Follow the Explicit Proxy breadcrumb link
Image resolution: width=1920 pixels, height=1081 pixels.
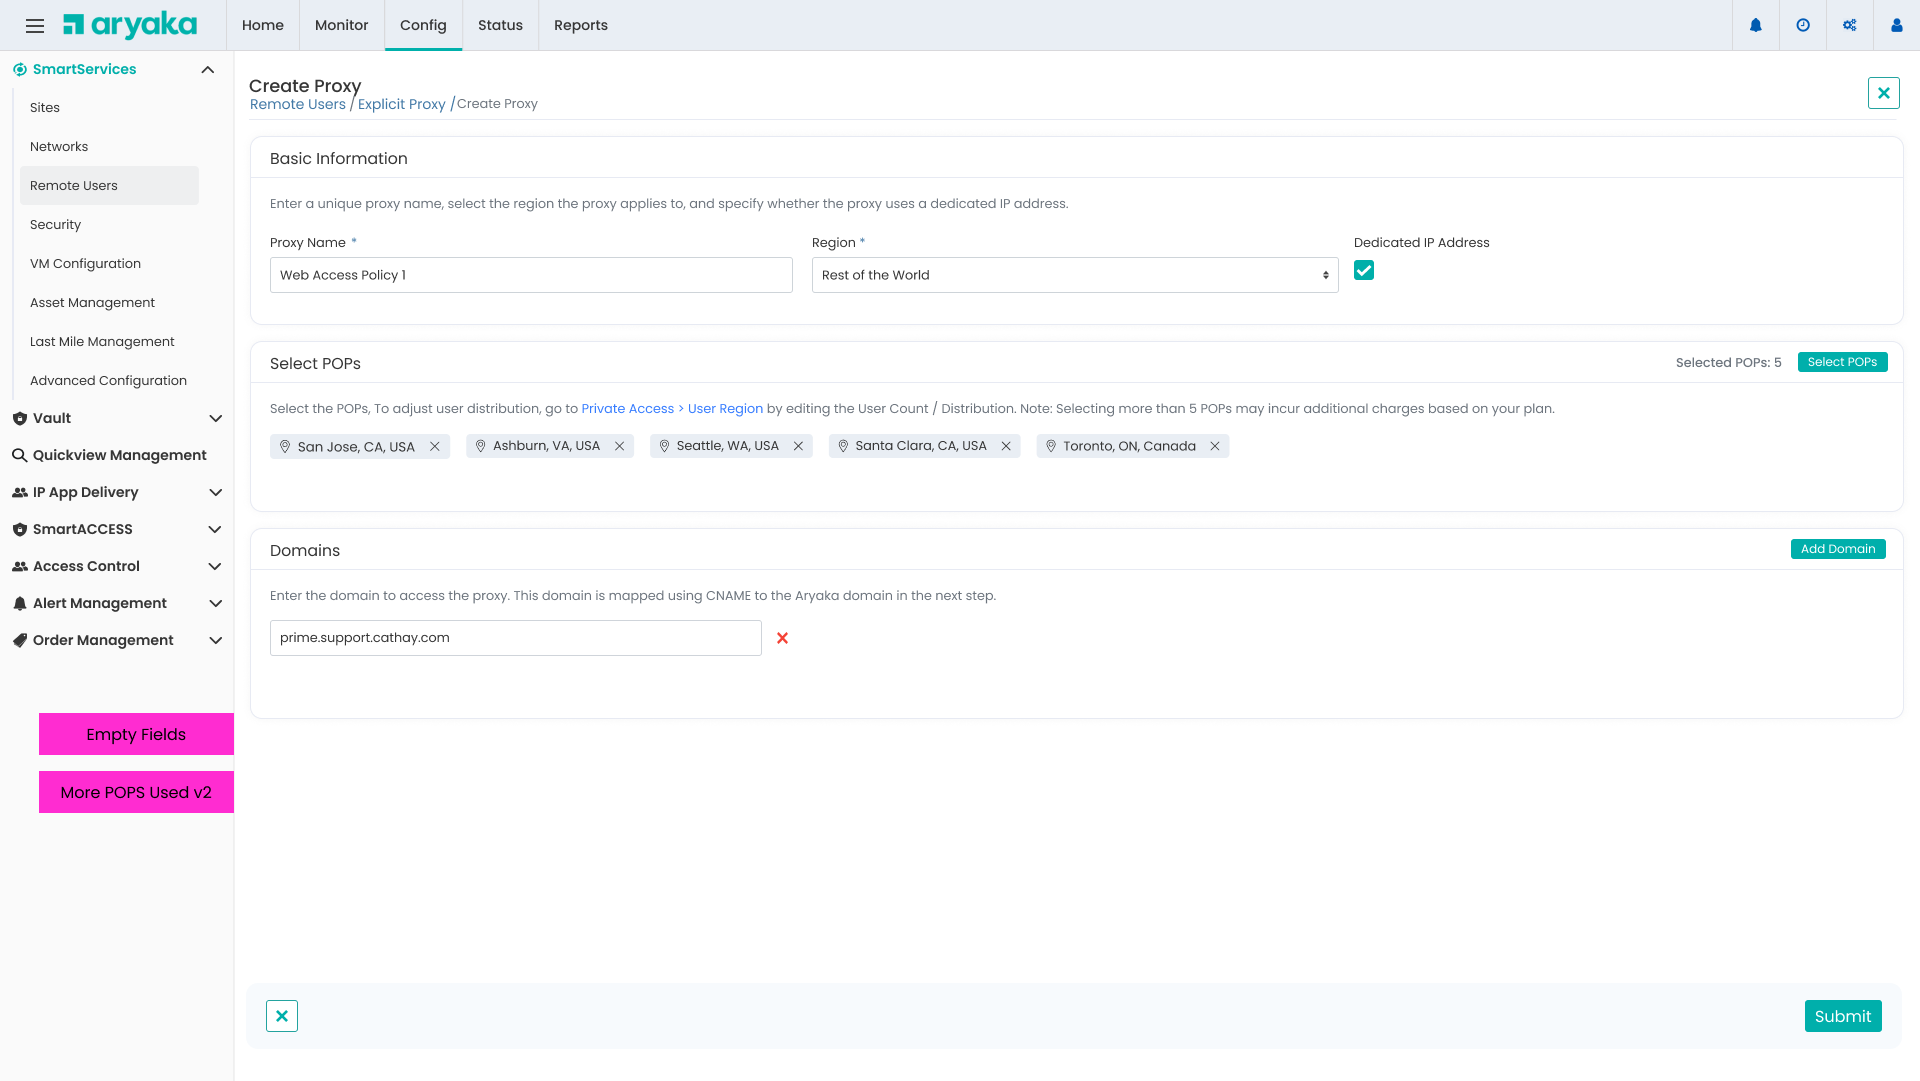tap(401, 104)
